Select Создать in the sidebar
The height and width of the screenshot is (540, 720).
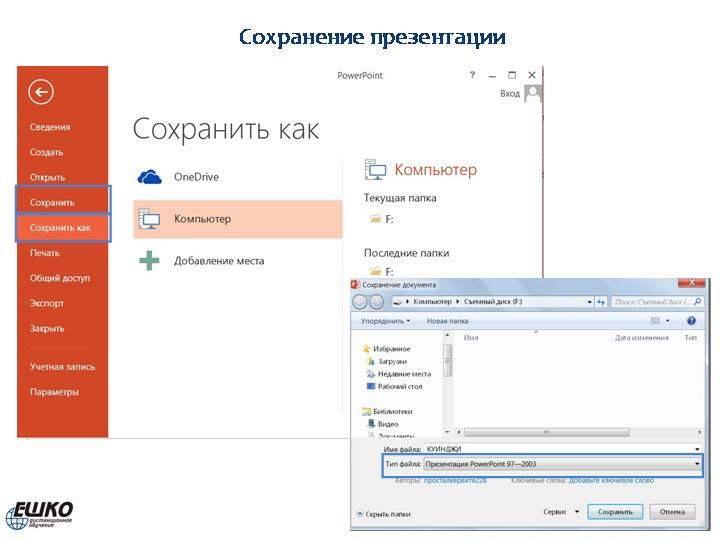pyautogui.click(x=46, y=152)
